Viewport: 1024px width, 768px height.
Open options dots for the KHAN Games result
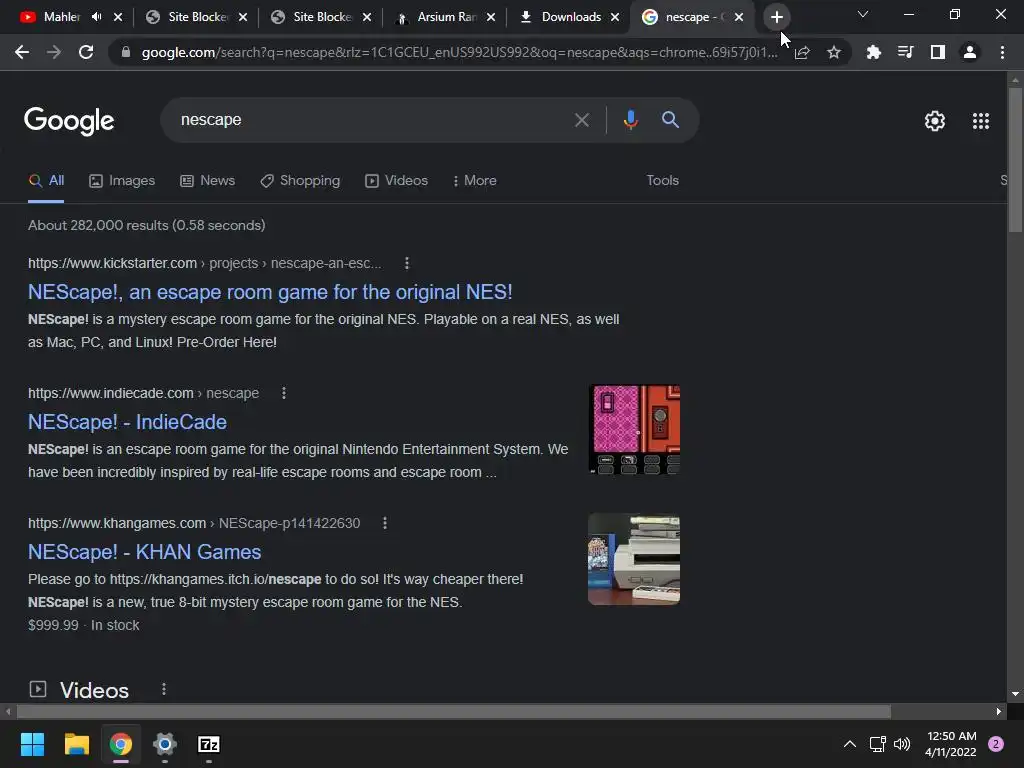(x=385, y=523)
